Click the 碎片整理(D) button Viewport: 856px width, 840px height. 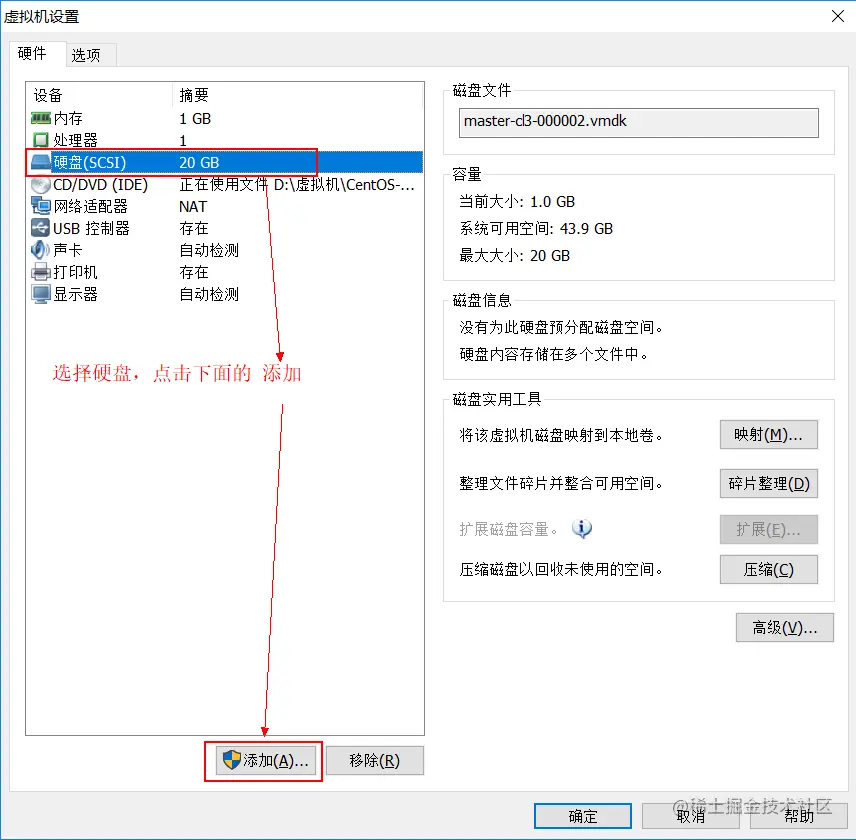pyautogui.click(x=769, y=483)
